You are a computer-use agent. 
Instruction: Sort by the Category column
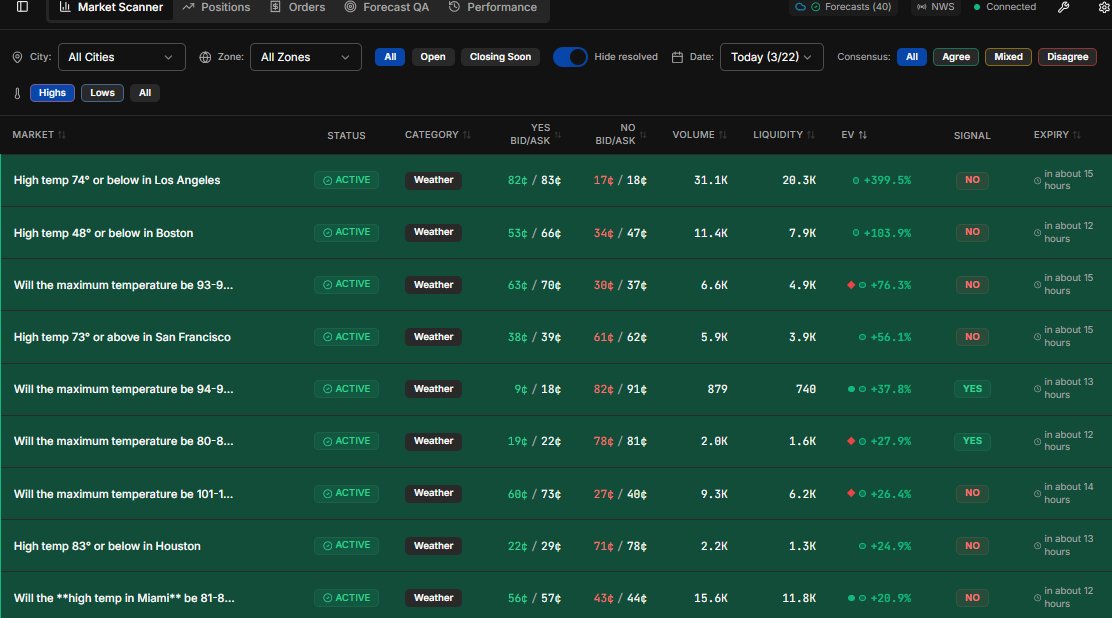438,135
